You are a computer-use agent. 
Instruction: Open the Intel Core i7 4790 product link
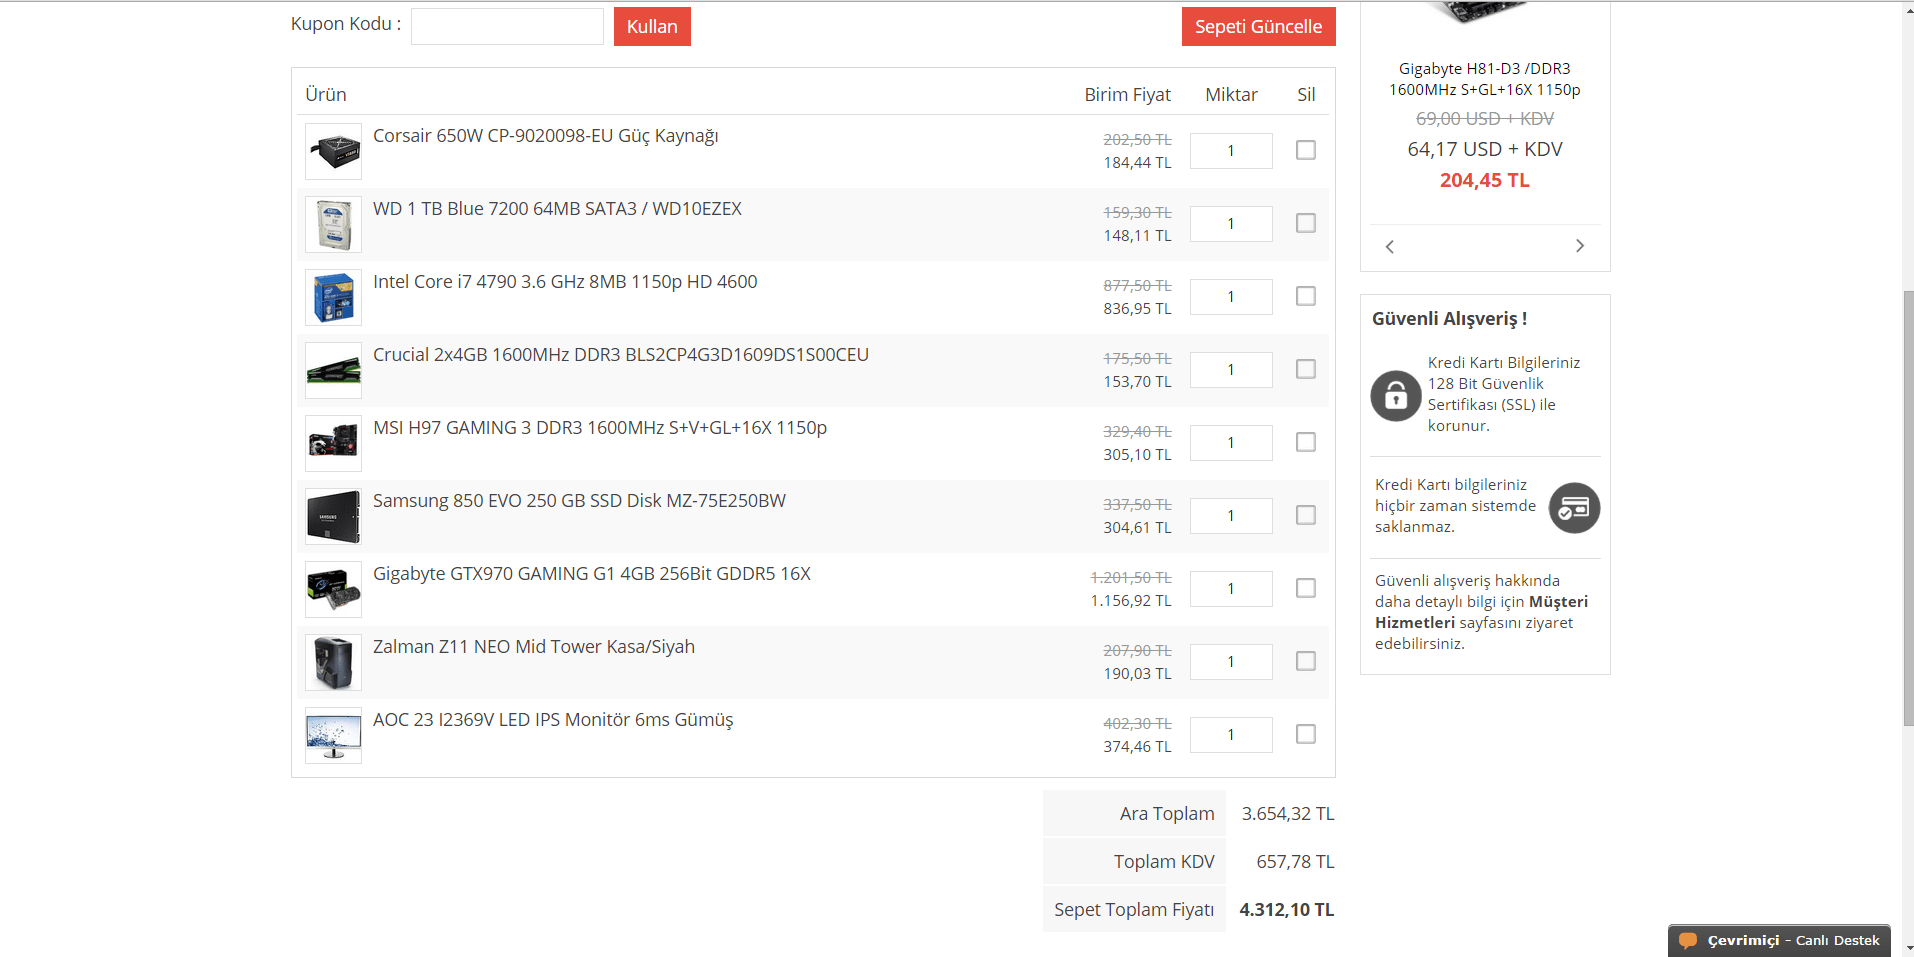click(565, 282)
